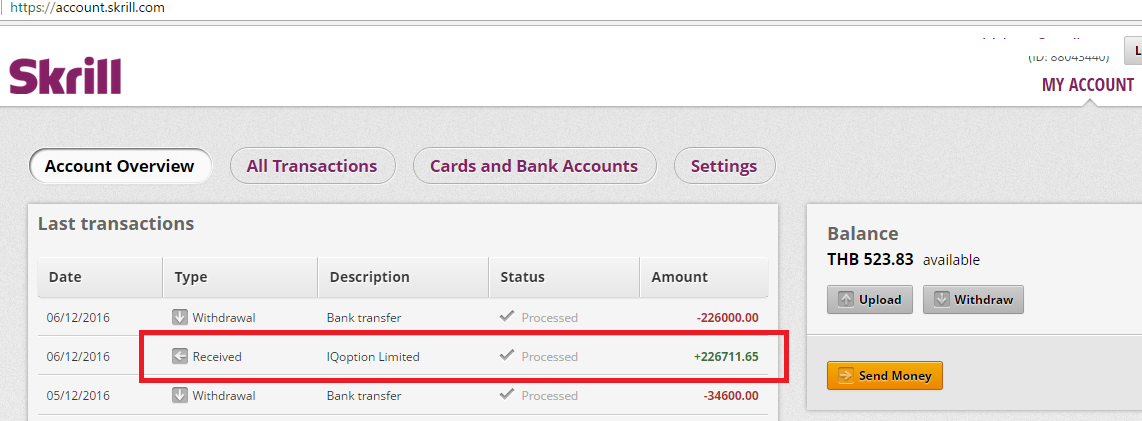The height and width of the screenshot is (421, 1142).
Task: Click the withdrawal arrow icon for -226000.00
Action: tap(180, 317)
